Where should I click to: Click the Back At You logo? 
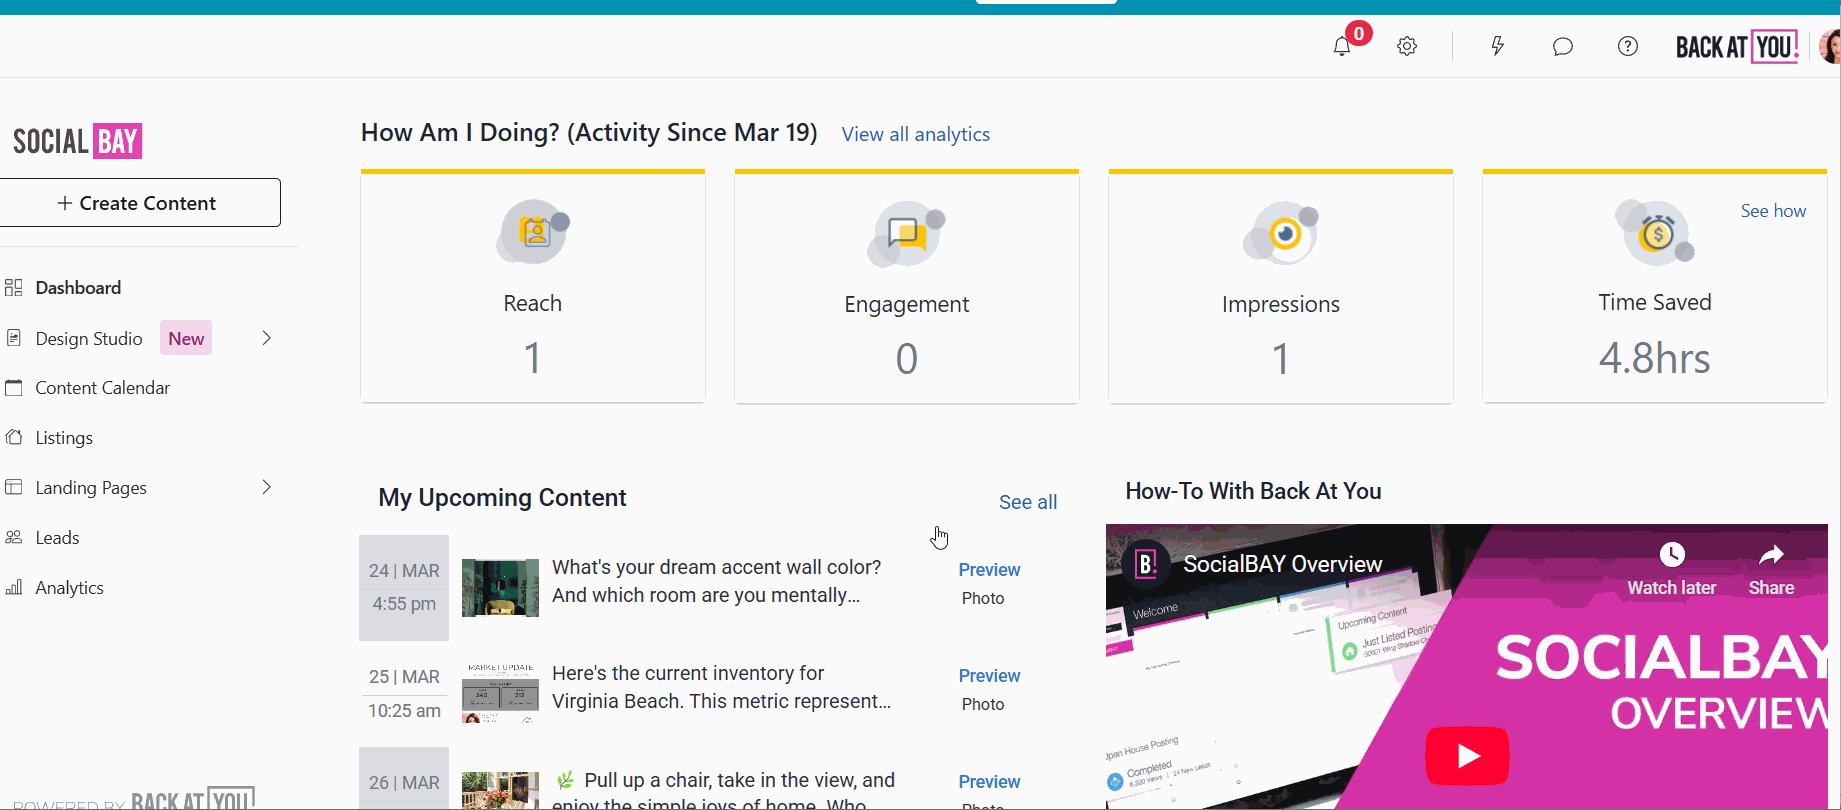point(1737,47)
